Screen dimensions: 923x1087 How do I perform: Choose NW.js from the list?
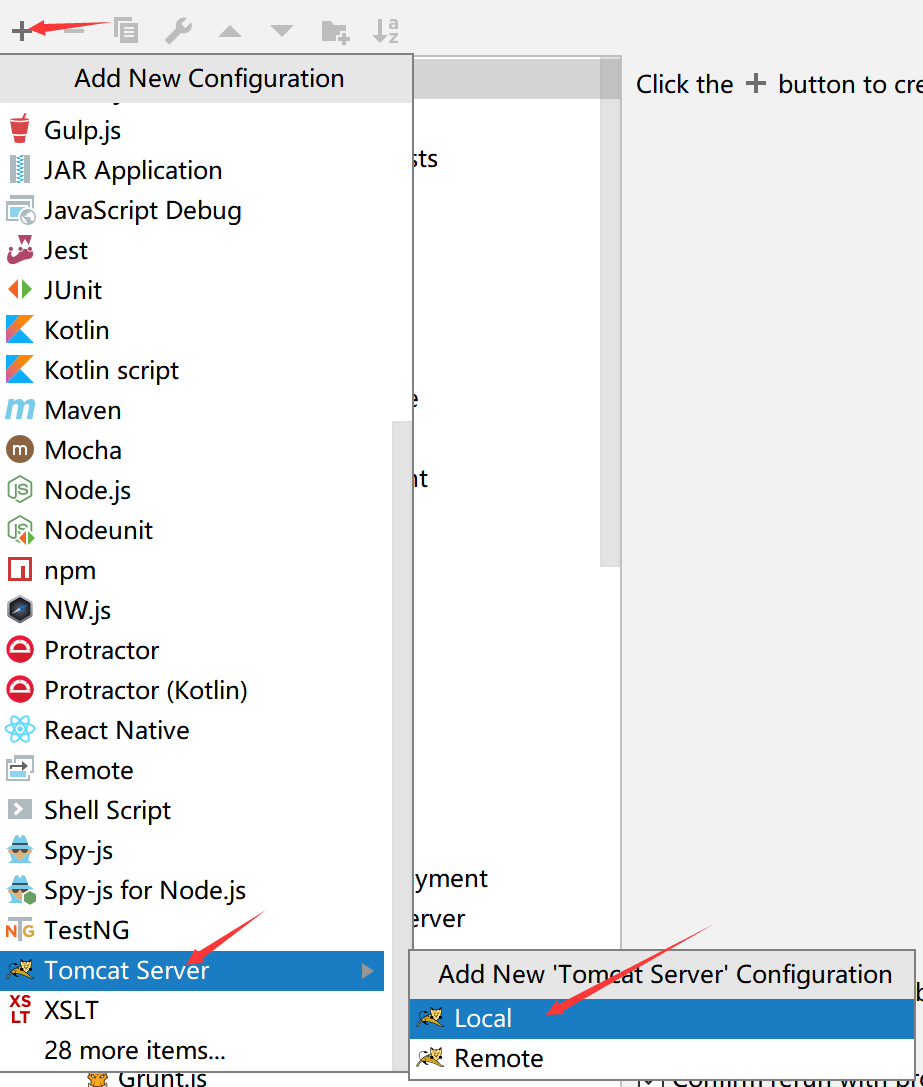[x=191, y=610]
